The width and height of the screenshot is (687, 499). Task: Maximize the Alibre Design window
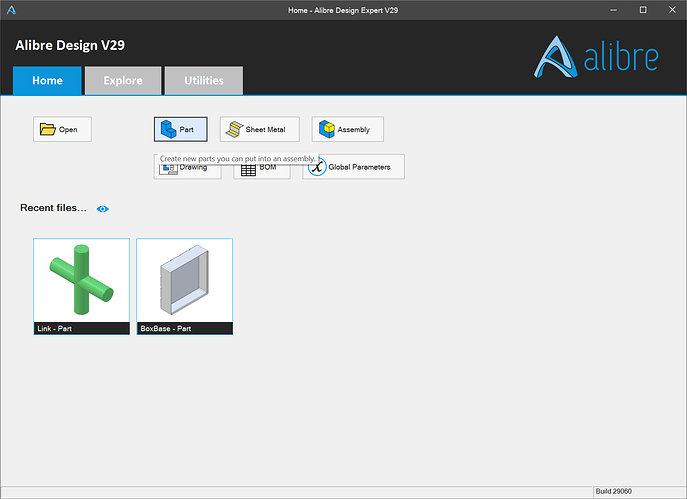pyautogui.click(x=643, y=10)
